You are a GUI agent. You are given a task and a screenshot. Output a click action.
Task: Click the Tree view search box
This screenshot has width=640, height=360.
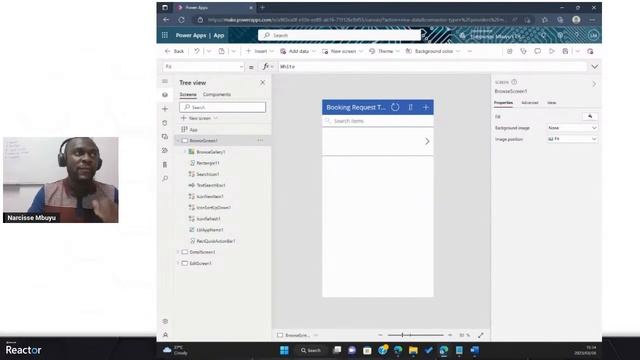(x=222, y=107)
